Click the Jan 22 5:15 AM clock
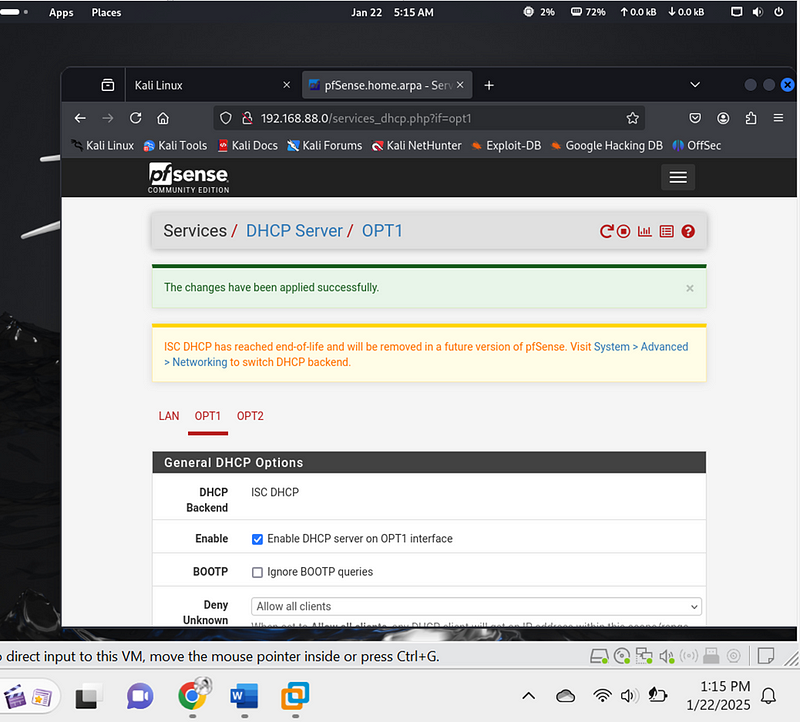 (x=392, y=12)
